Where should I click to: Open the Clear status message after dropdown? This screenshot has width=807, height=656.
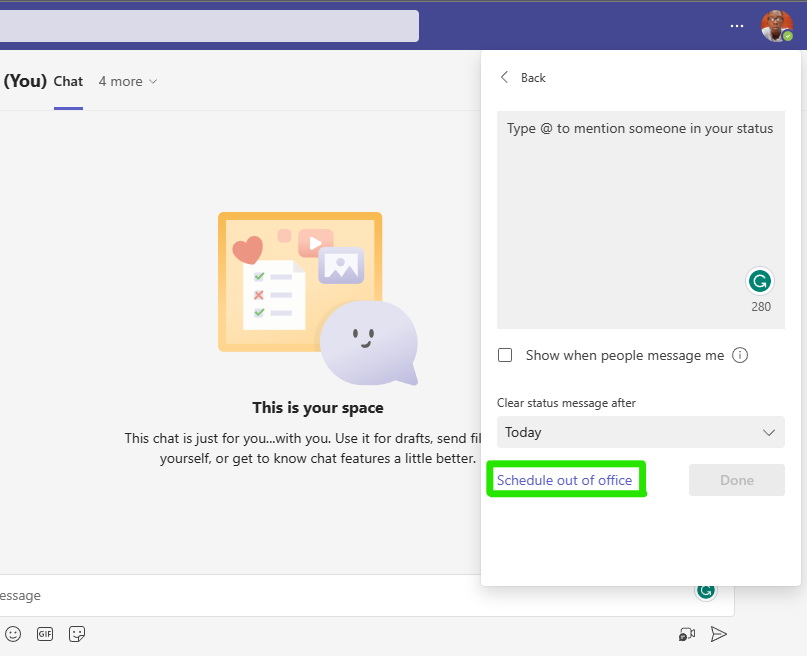640,432
